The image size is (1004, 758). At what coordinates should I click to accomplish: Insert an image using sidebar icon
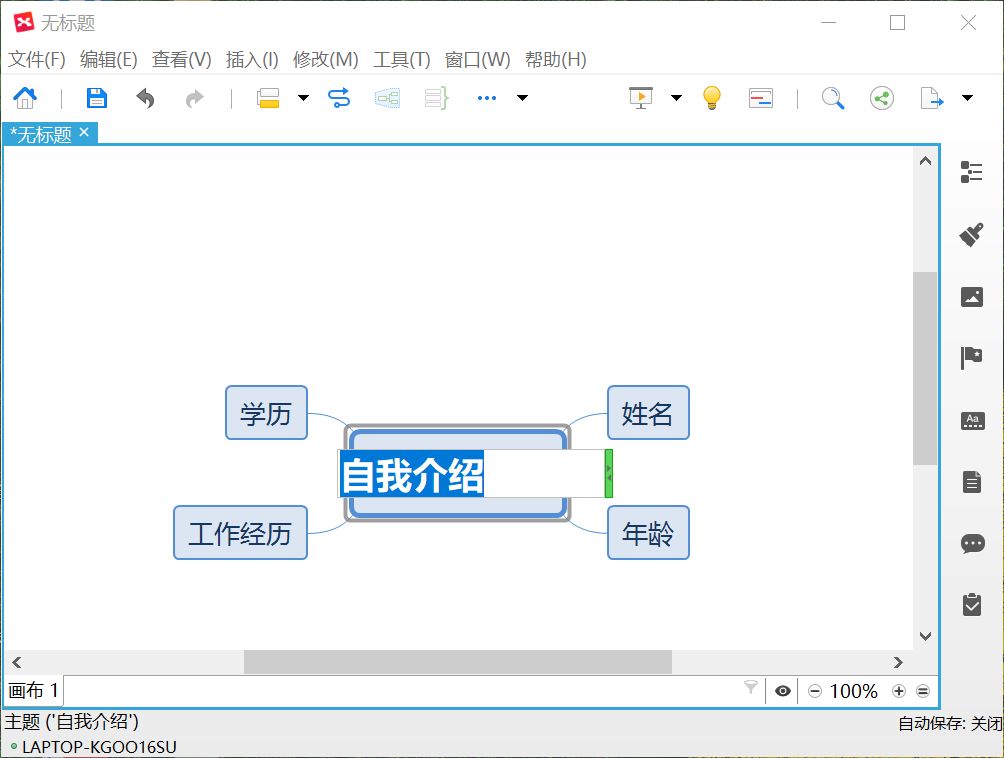coord(971,296)
